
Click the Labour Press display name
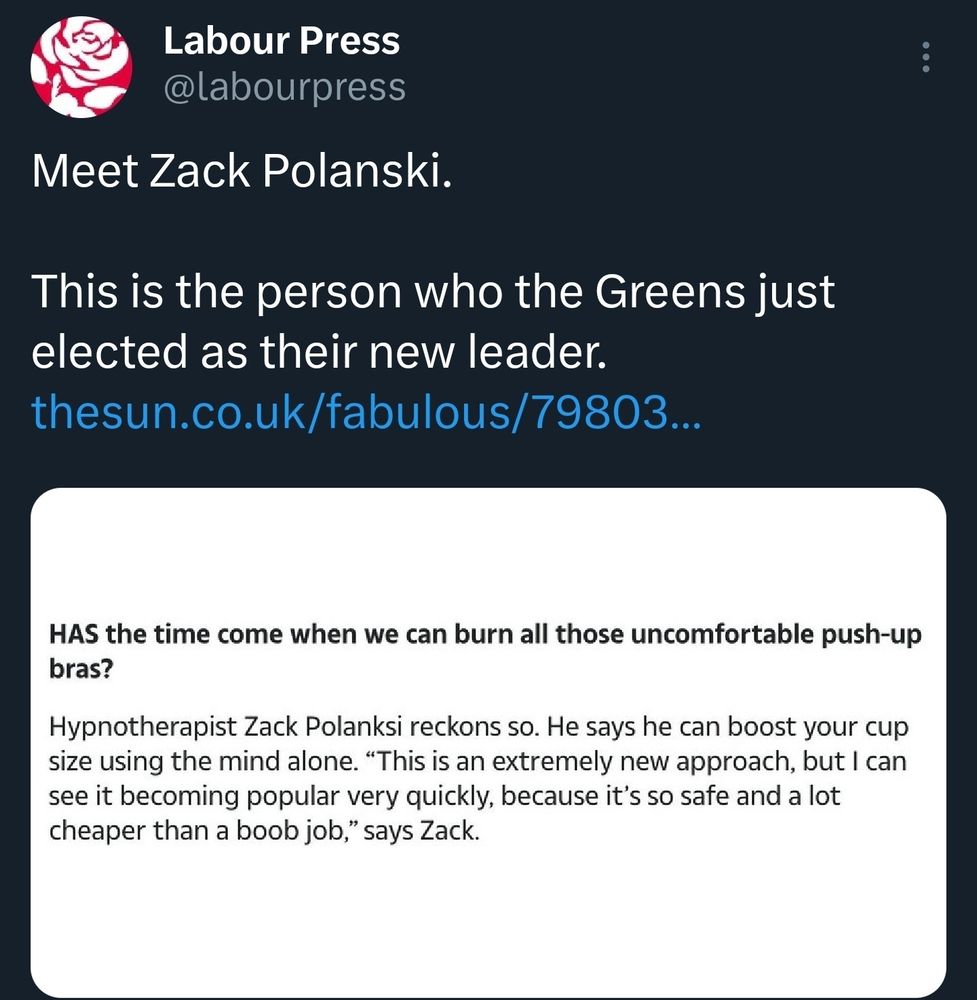[281, 41]
